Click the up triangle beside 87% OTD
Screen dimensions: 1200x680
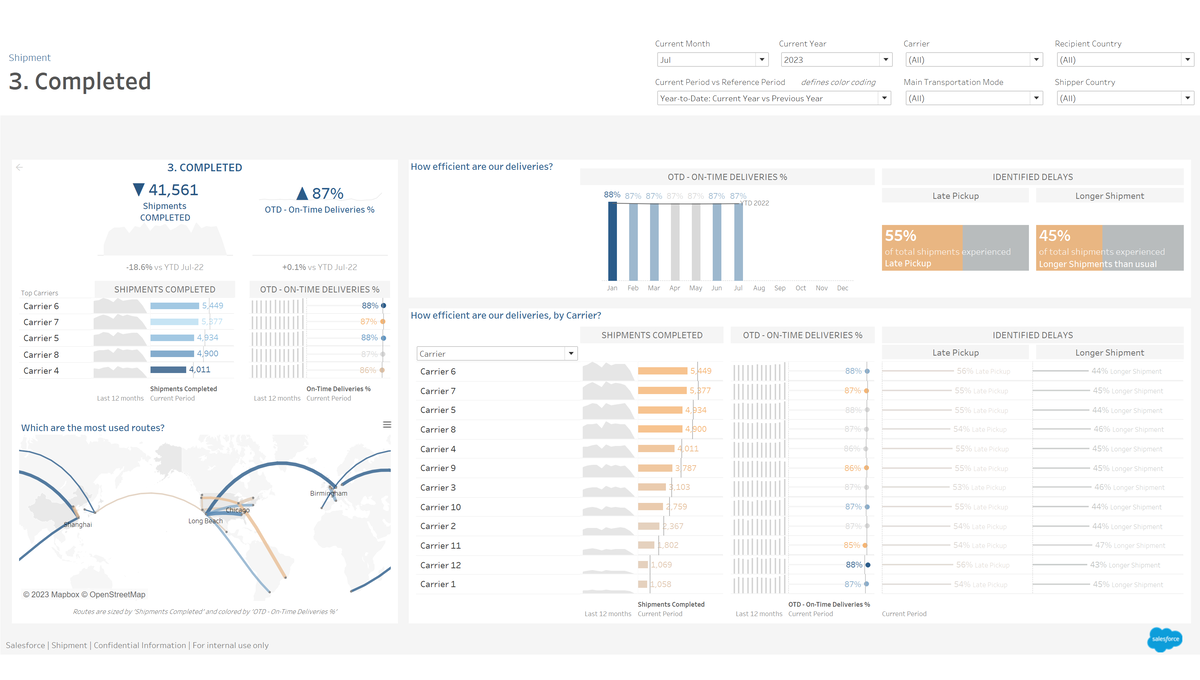pos(302,193)
